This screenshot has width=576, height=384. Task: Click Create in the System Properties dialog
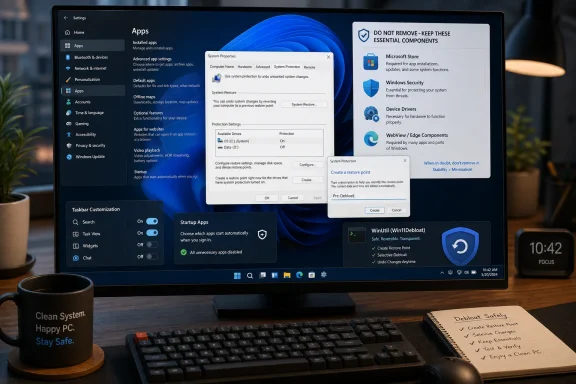pyautogui.click(x=307, y=180)
